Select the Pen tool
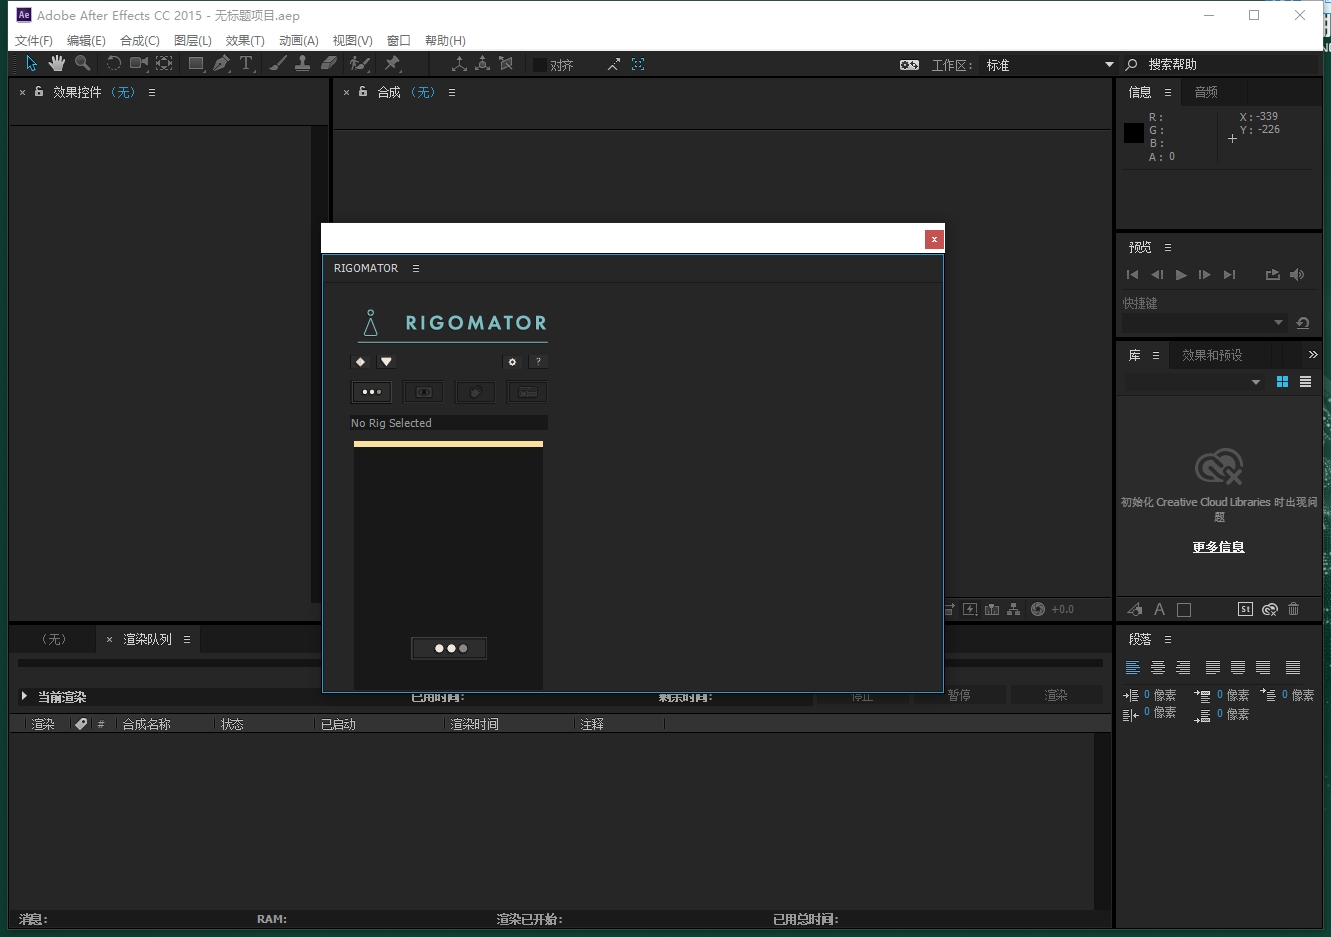This screenshot has width=1331, height=937. [x=221, y=63]
